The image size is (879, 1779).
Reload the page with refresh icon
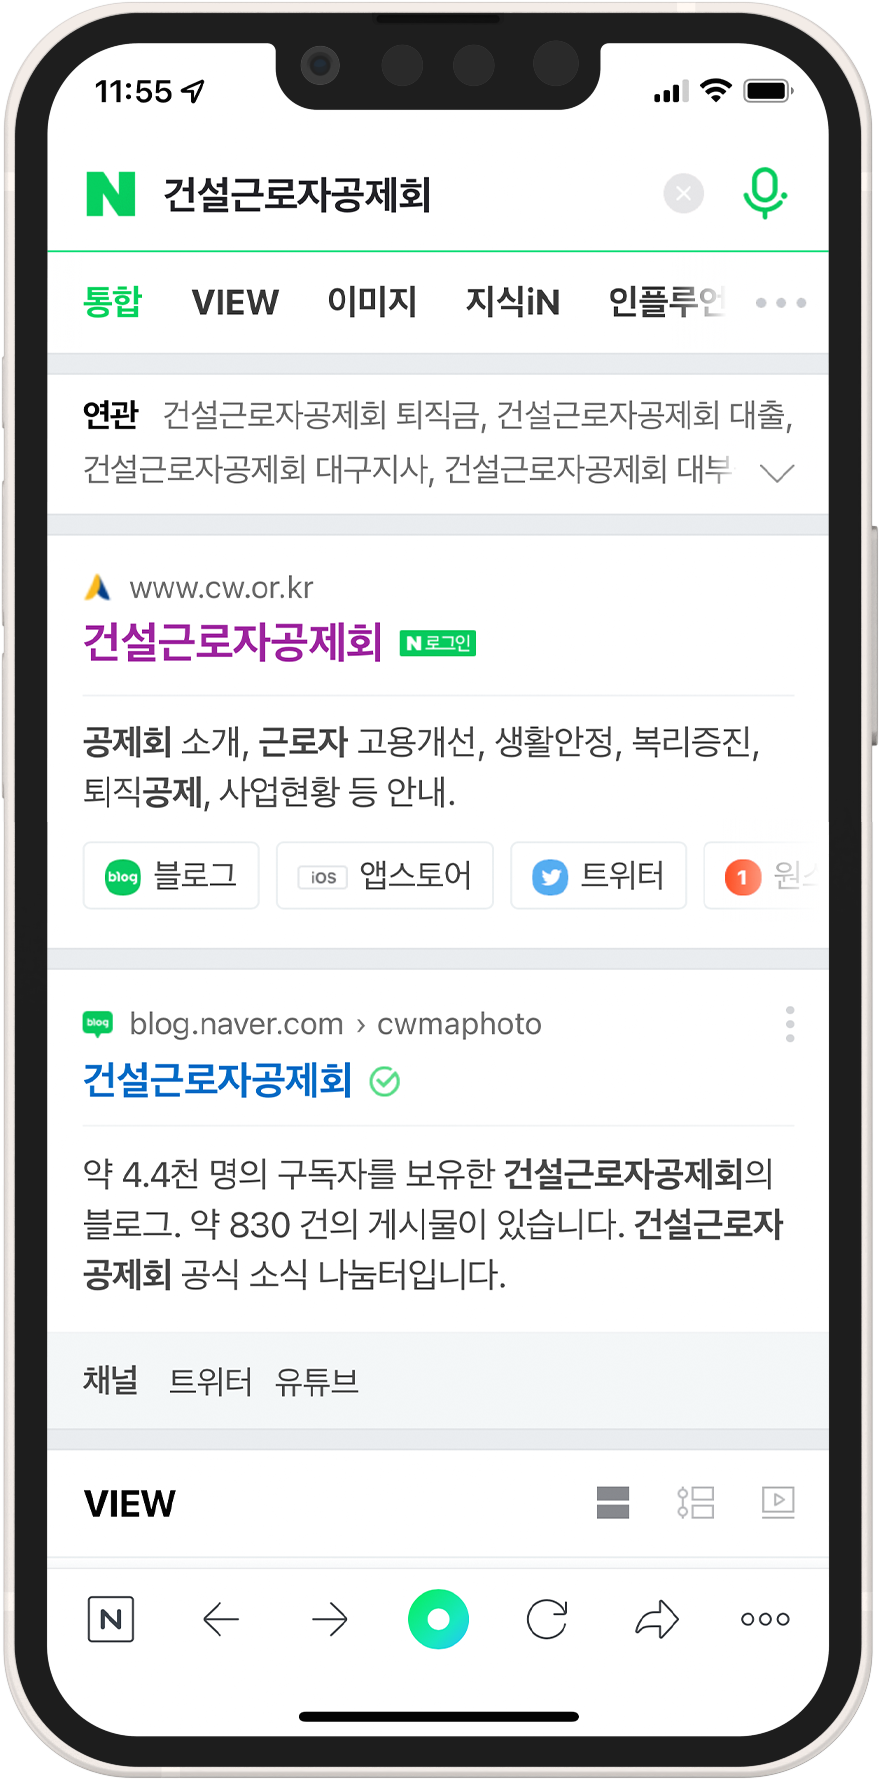click(547, 1619)
